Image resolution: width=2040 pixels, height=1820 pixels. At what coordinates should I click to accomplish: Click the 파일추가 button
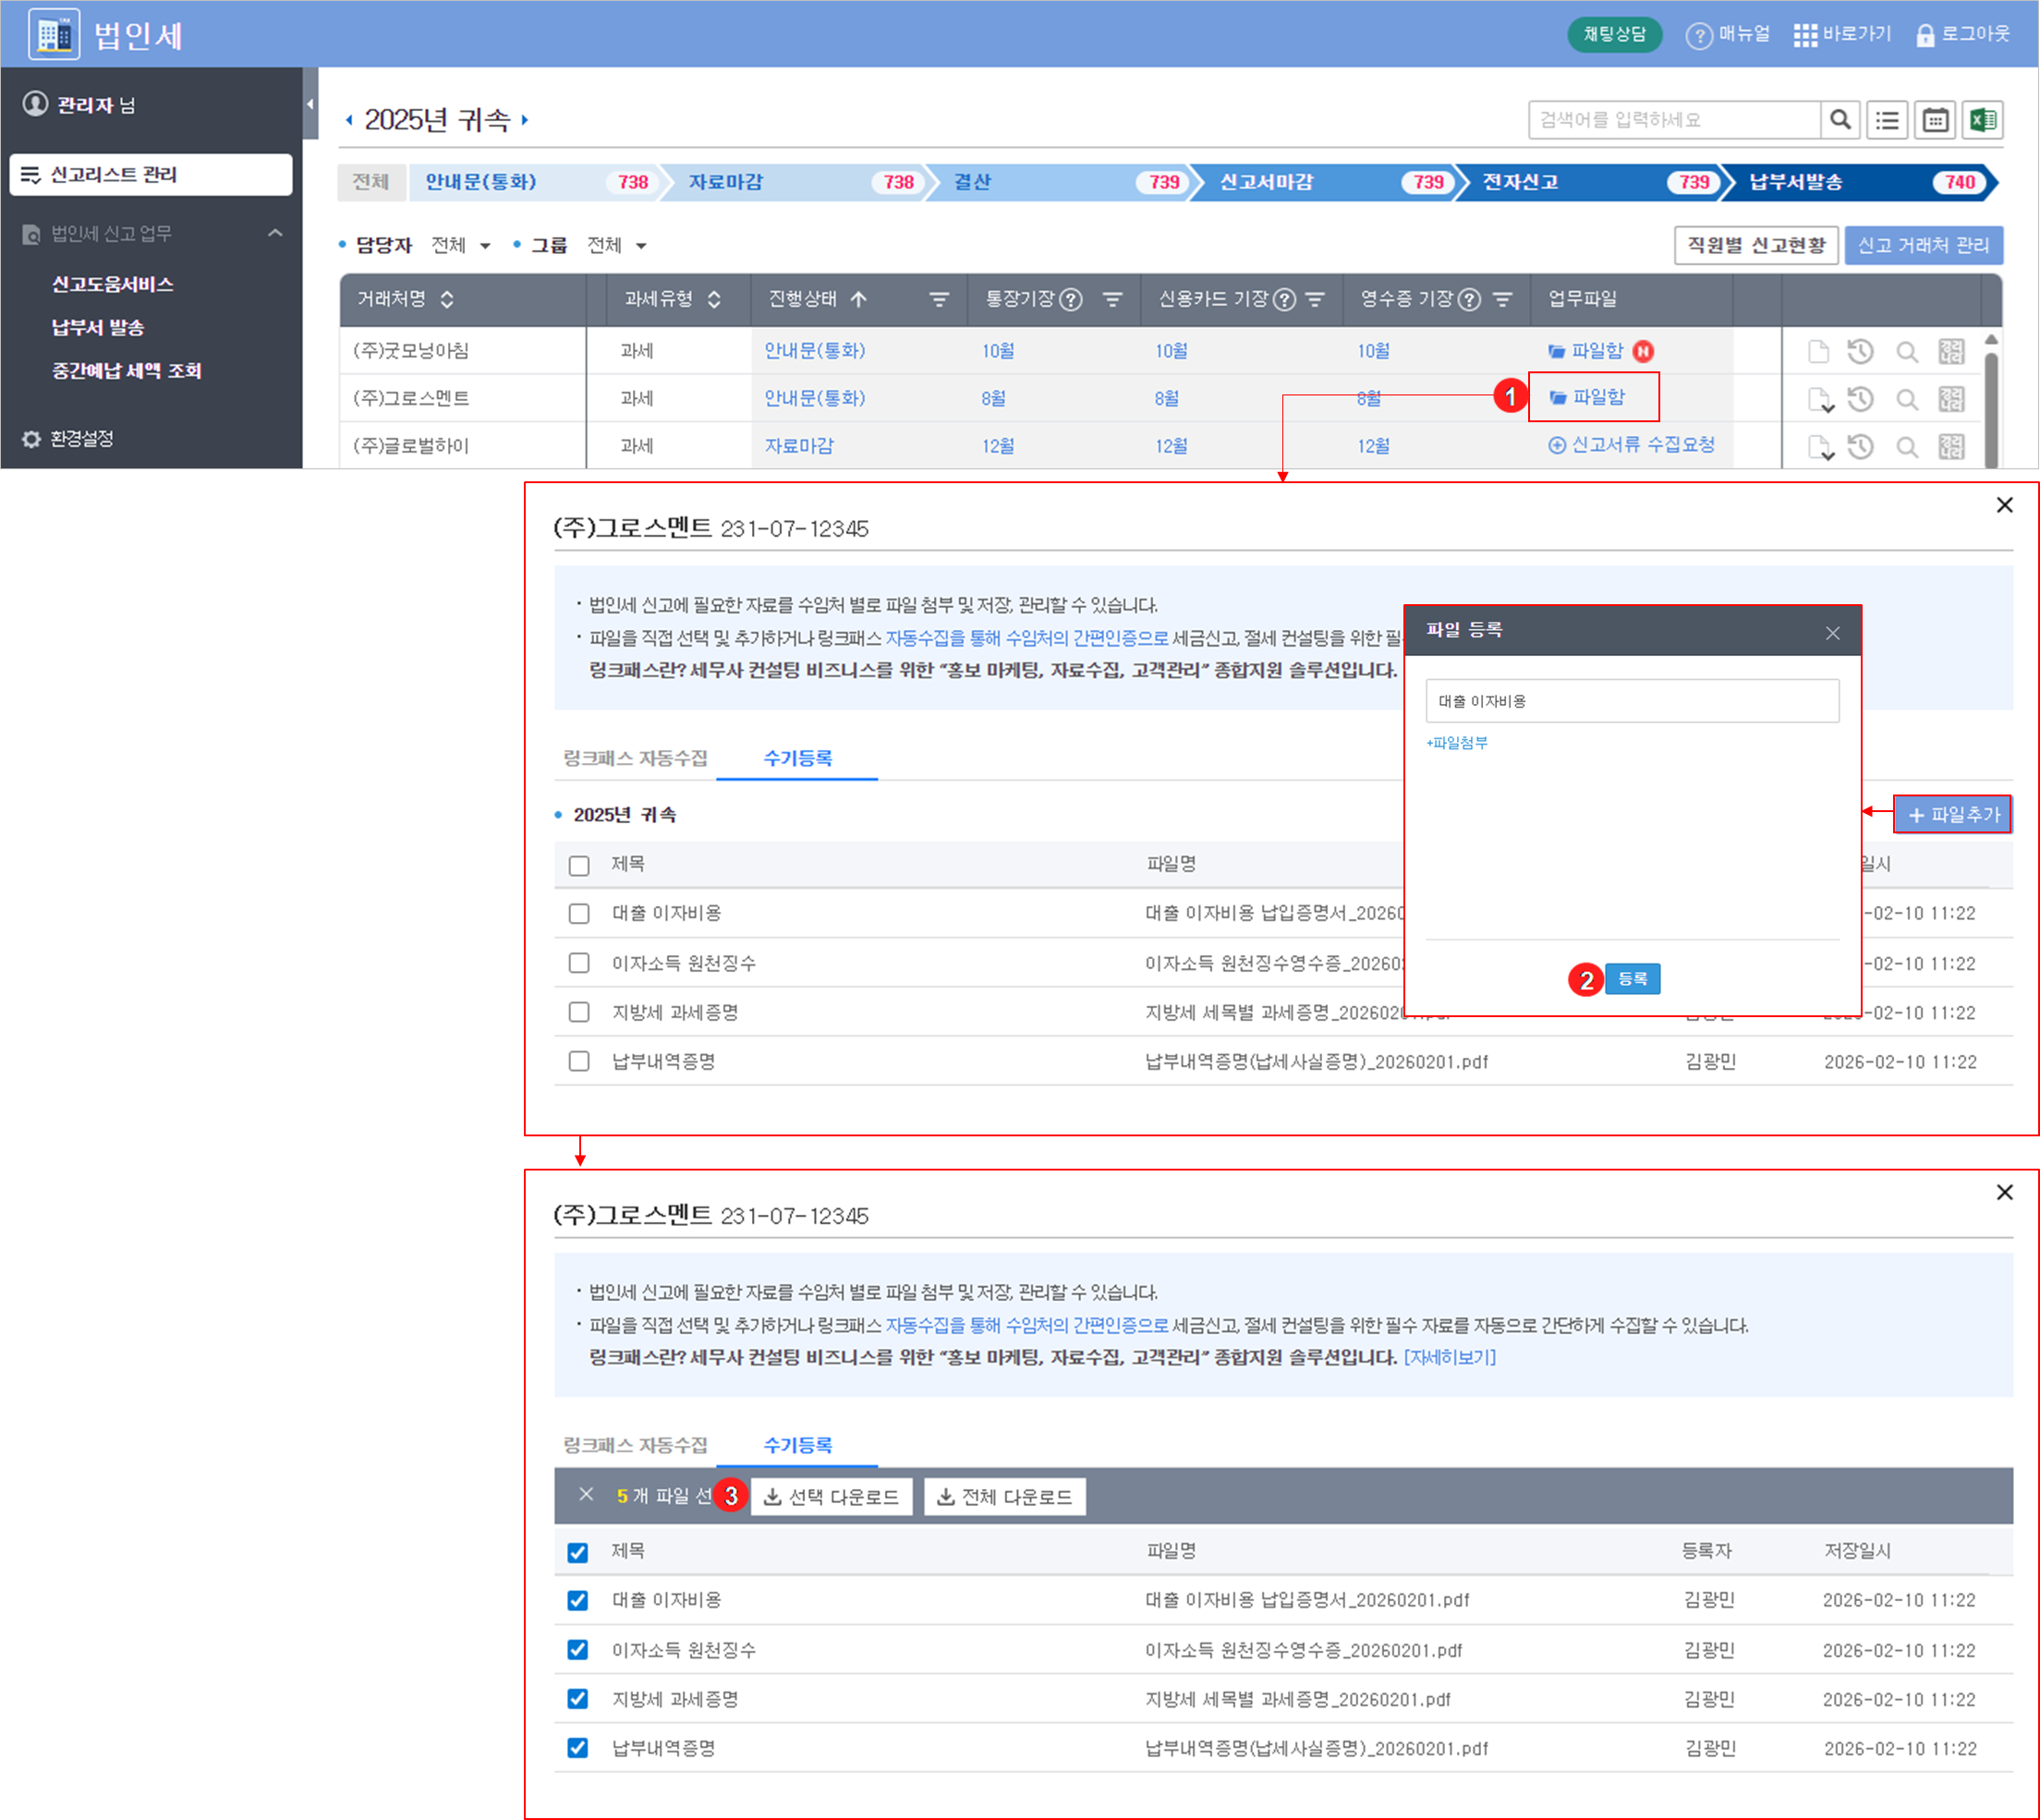(x=1953, y=814)
